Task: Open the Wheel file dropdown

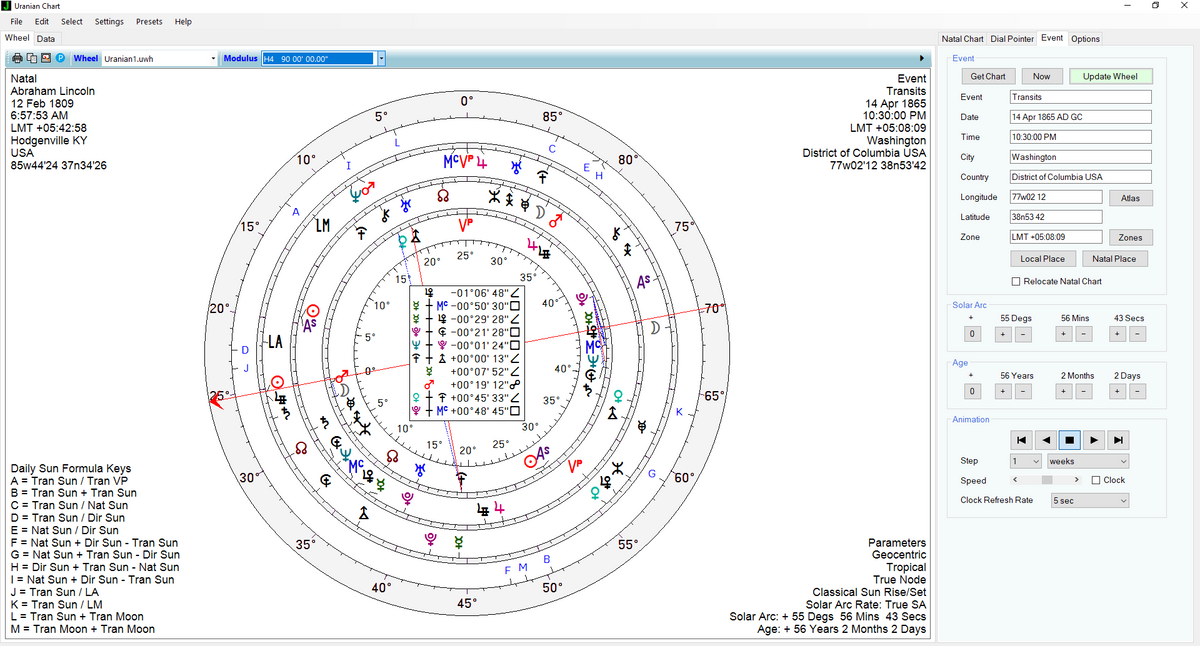Action: coord(214,59)
